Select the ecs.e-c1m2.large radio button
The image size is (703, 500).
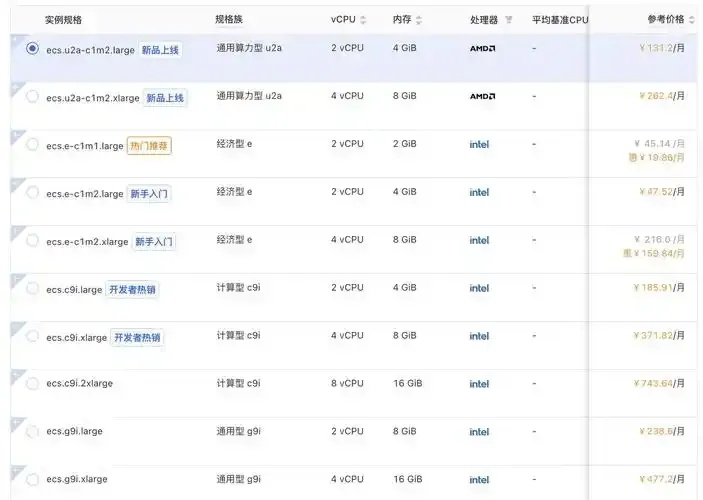click(32, 192)
